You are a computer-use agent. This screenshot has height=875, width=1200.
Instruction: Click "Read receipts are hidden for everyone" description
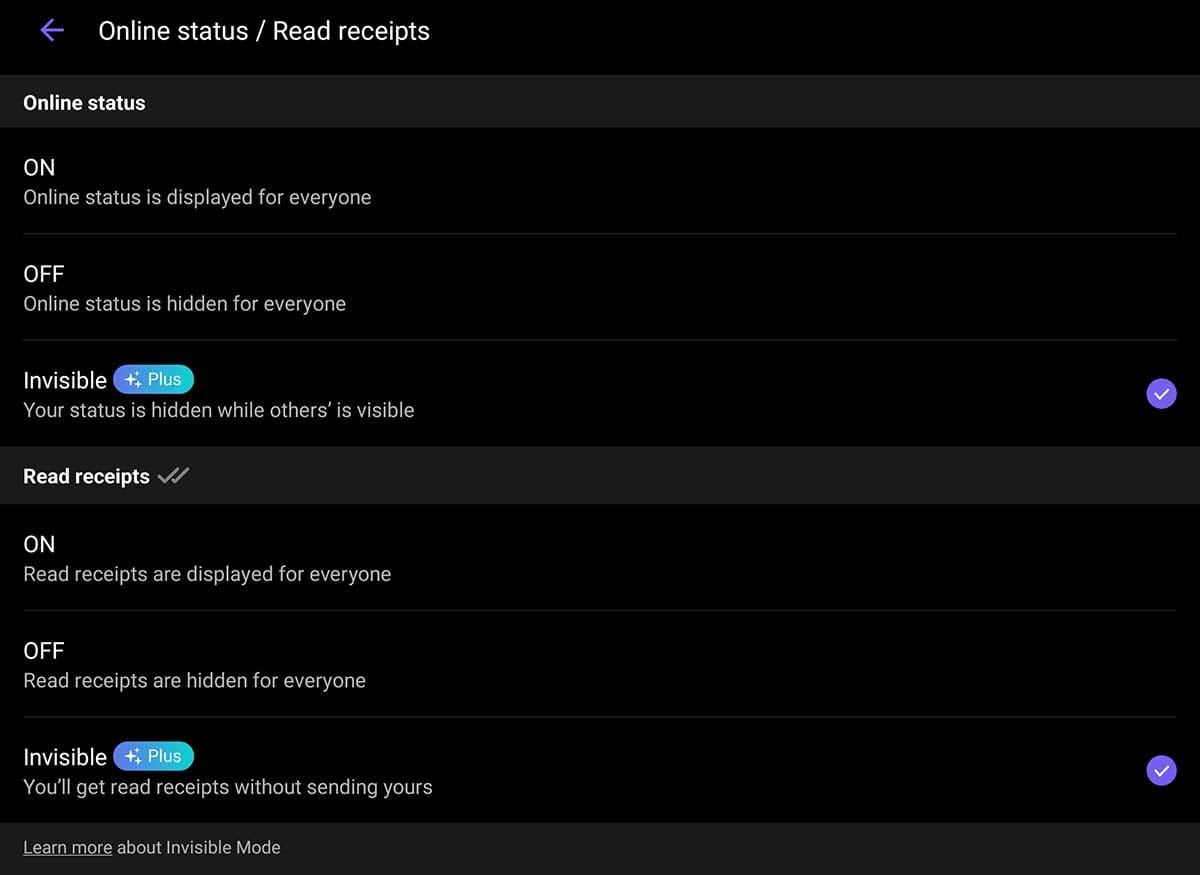[194, 681]
